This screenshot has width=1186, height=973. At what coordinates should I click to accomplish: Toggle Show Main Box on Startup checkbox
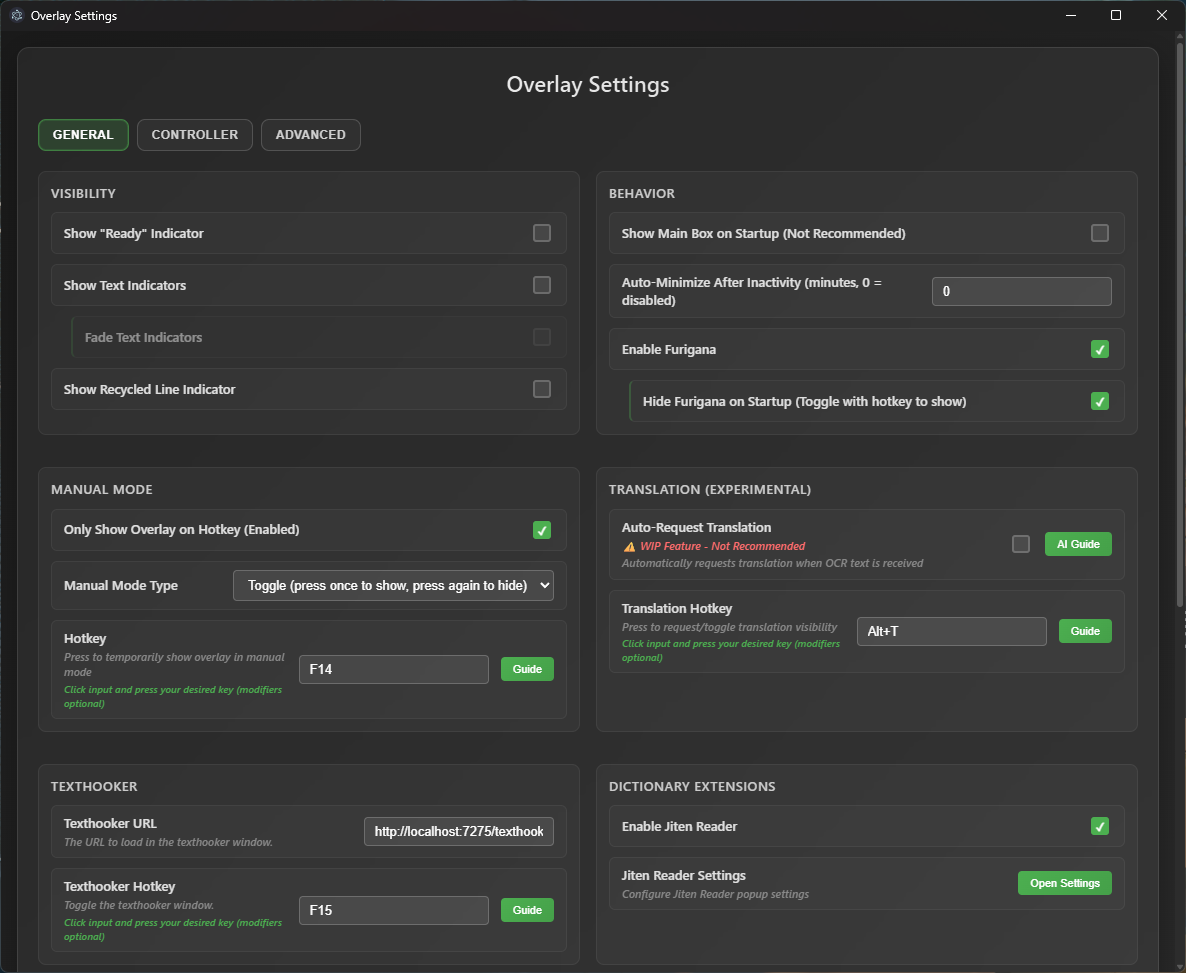tap(1100, 233)
